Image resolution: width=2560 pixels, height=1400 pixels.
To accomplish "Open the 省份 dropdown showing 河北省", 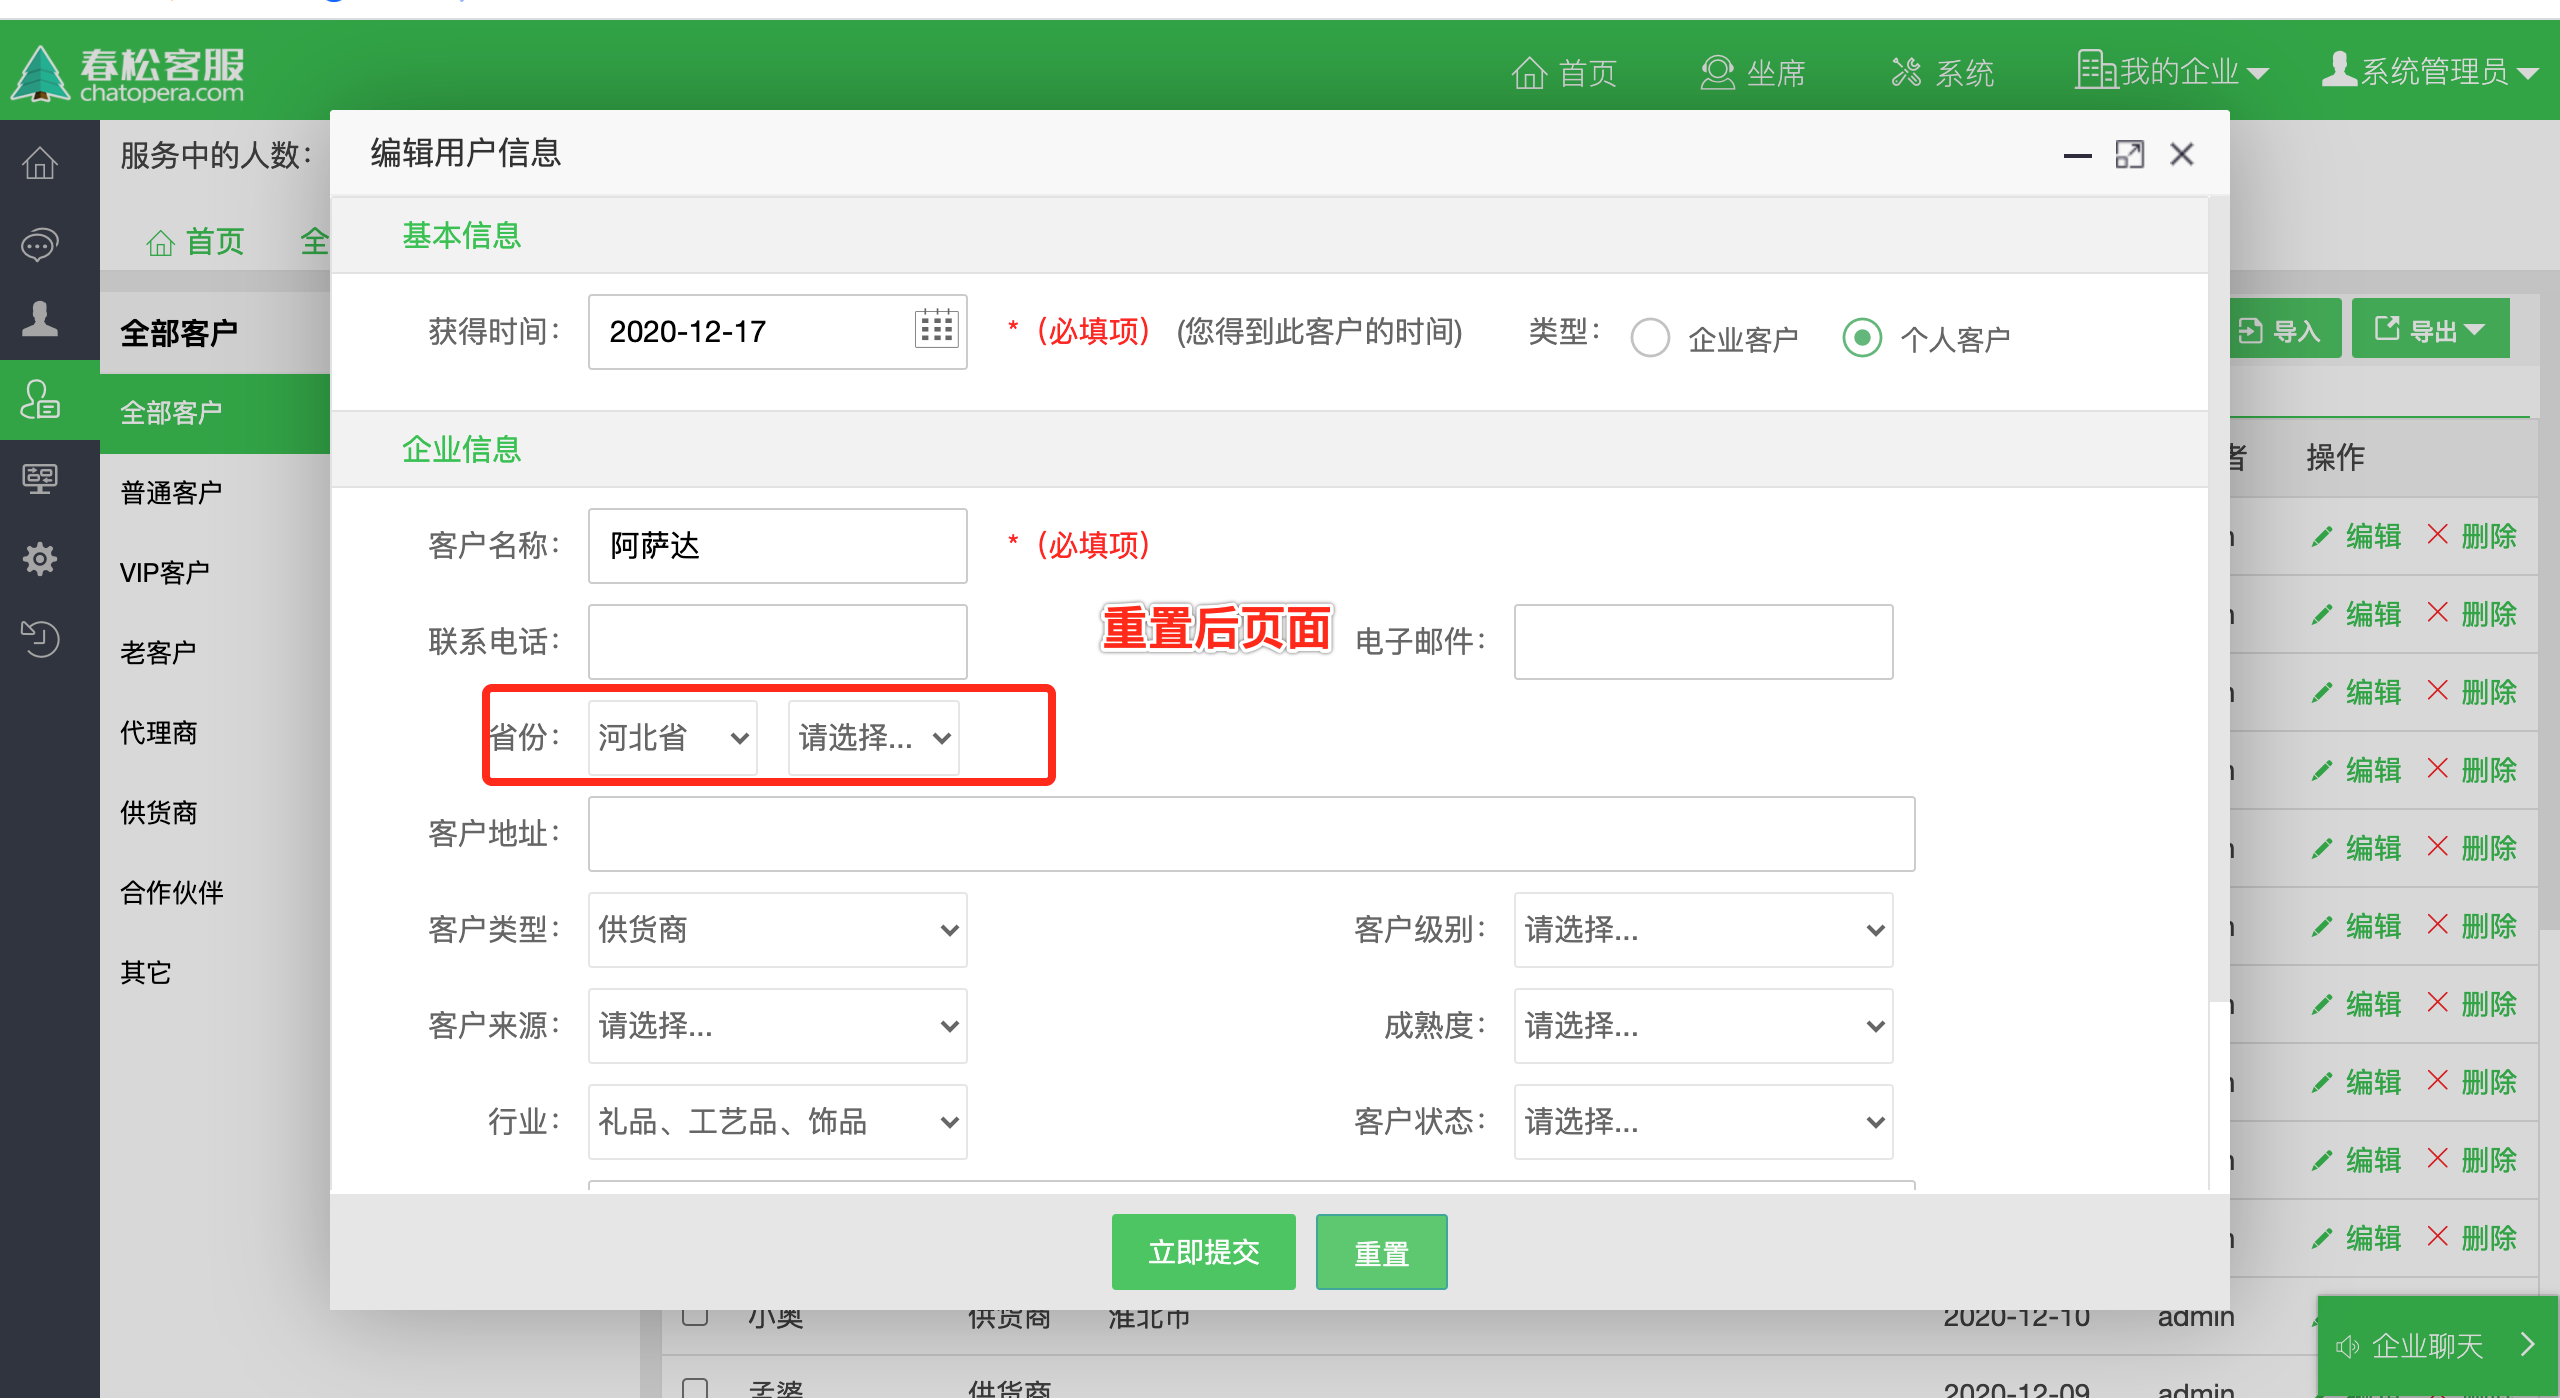I will point(671,737).
